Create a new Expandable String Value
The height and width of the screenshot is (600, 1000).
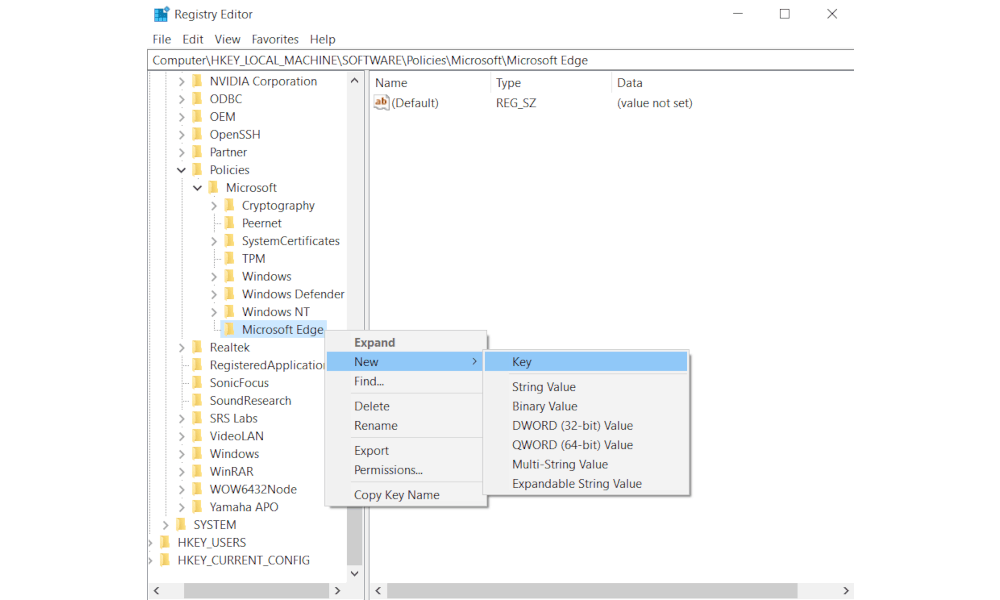(x=586, y=483)
